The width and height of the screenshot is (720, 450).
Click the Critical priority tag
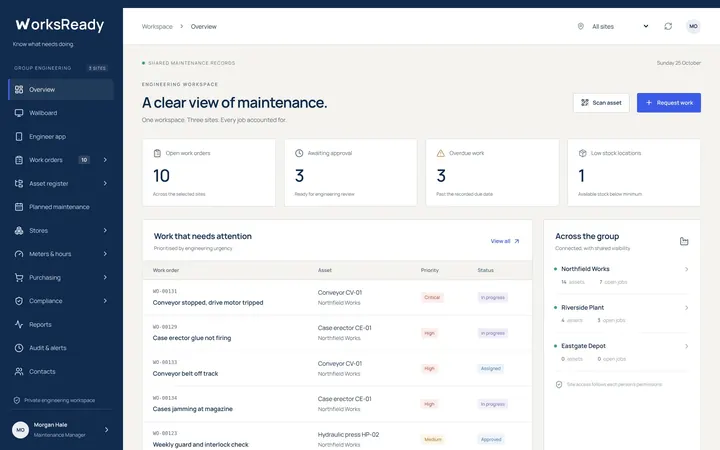[x=432, y=298]
